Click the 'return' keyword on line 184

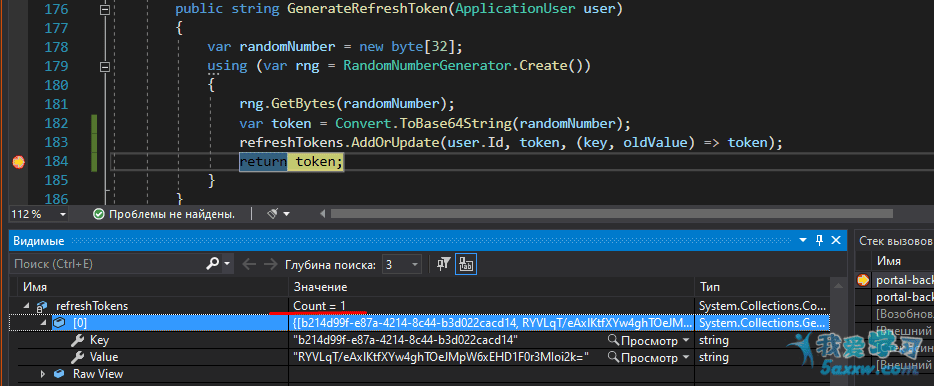pos(263,161)
